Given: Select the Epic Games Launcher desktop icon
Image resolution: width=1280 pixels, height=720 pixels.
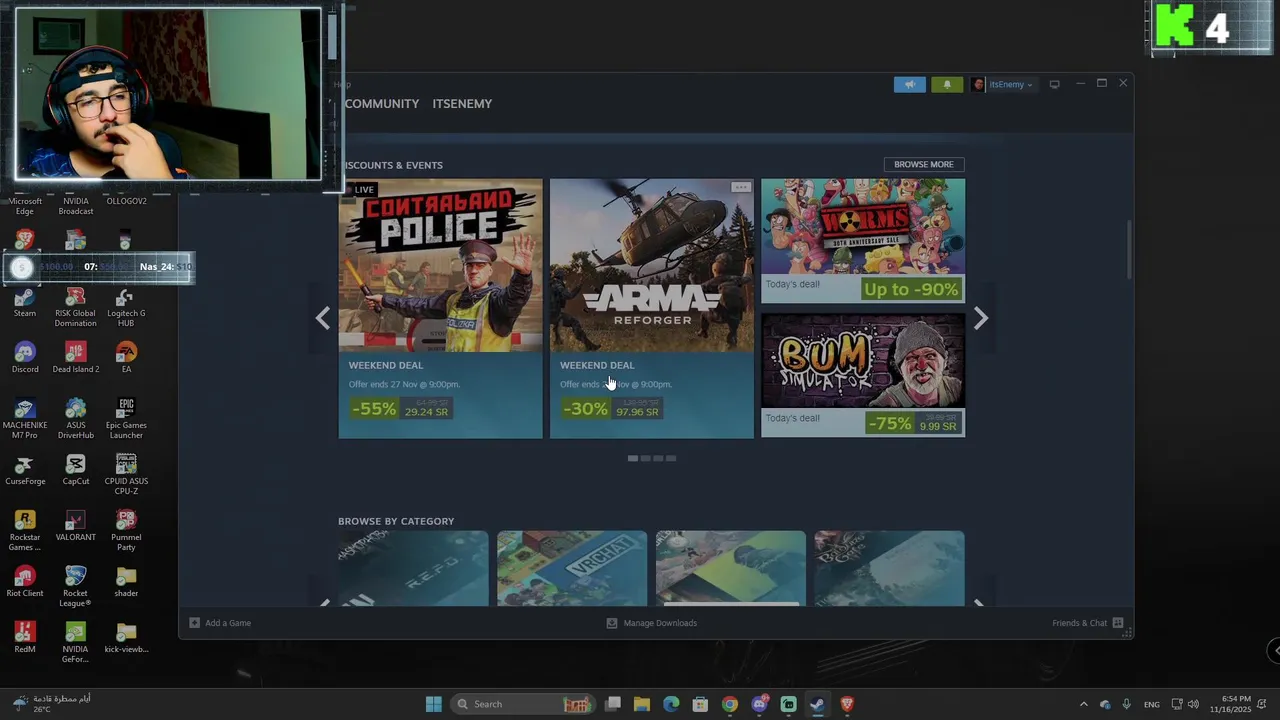Looking at the screenshot, I should [125, 419].
